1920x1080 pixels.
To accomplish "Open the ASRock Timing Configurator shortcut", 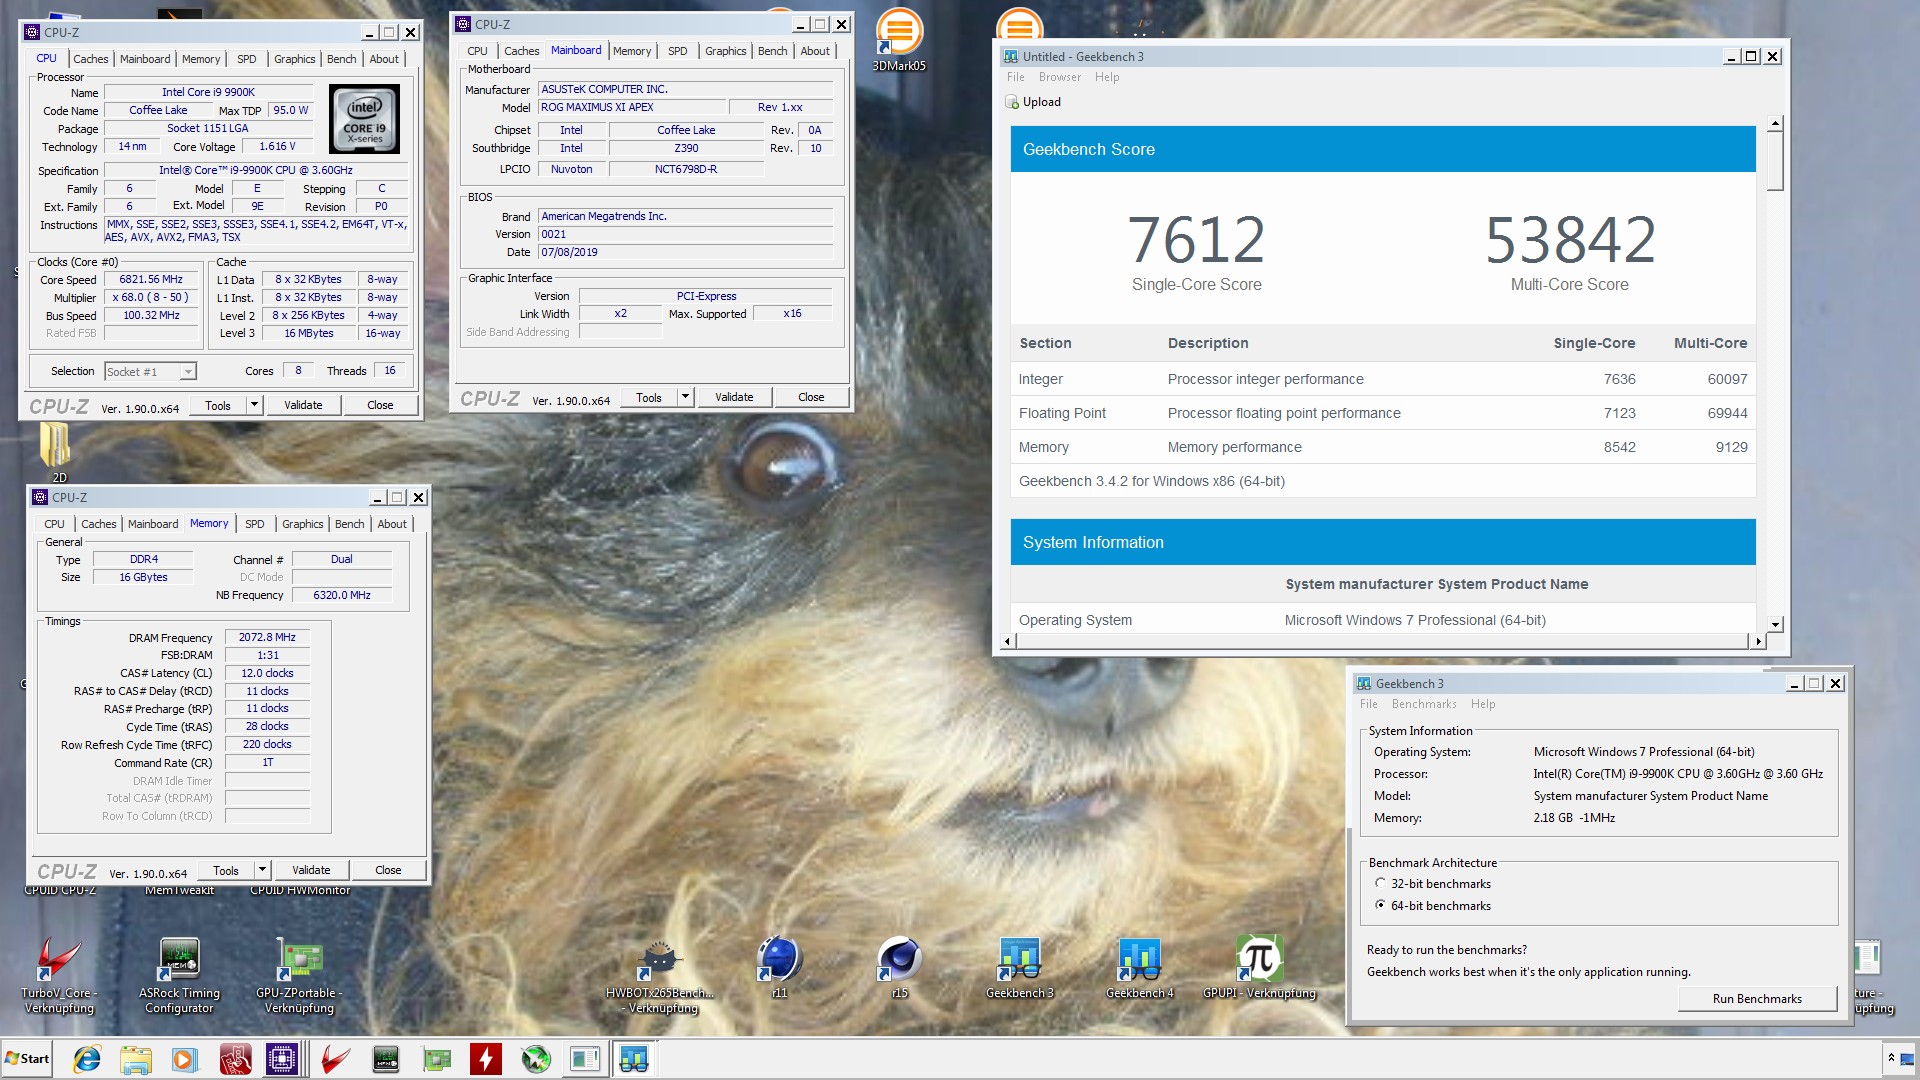I will (179, 975).
